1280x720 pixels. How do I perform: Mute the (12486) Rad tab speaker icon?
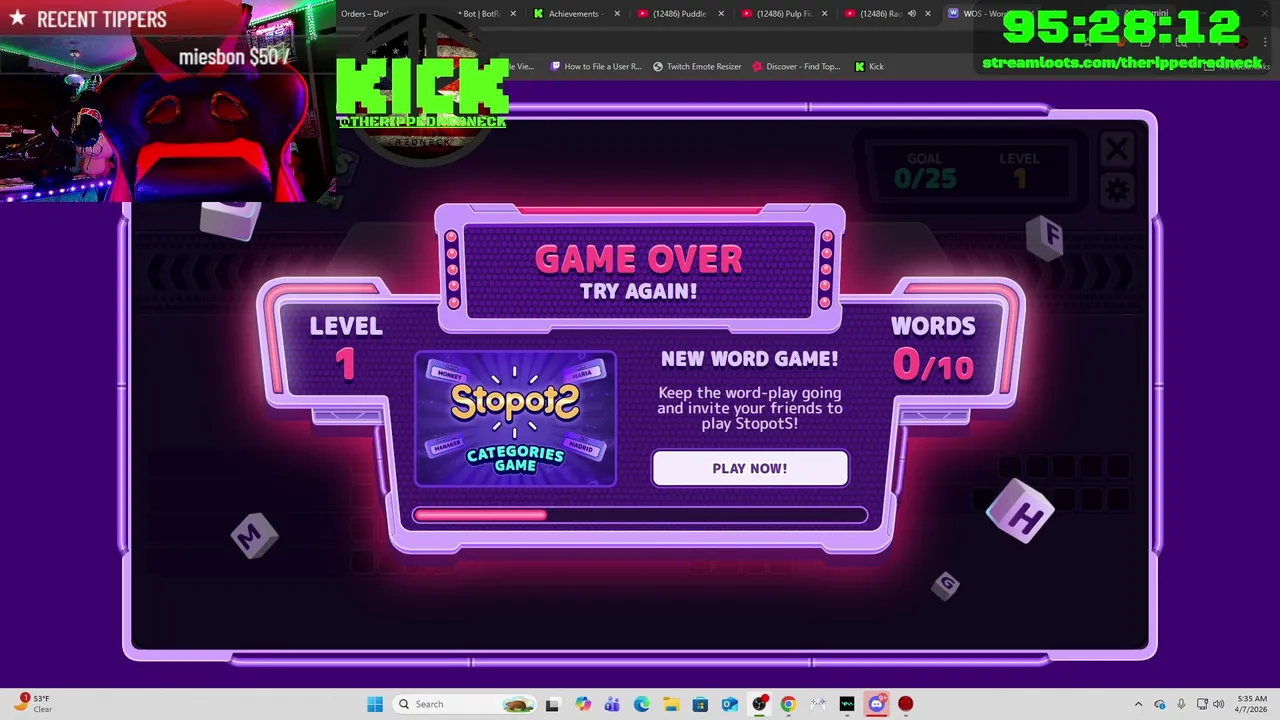click(911, 14)
